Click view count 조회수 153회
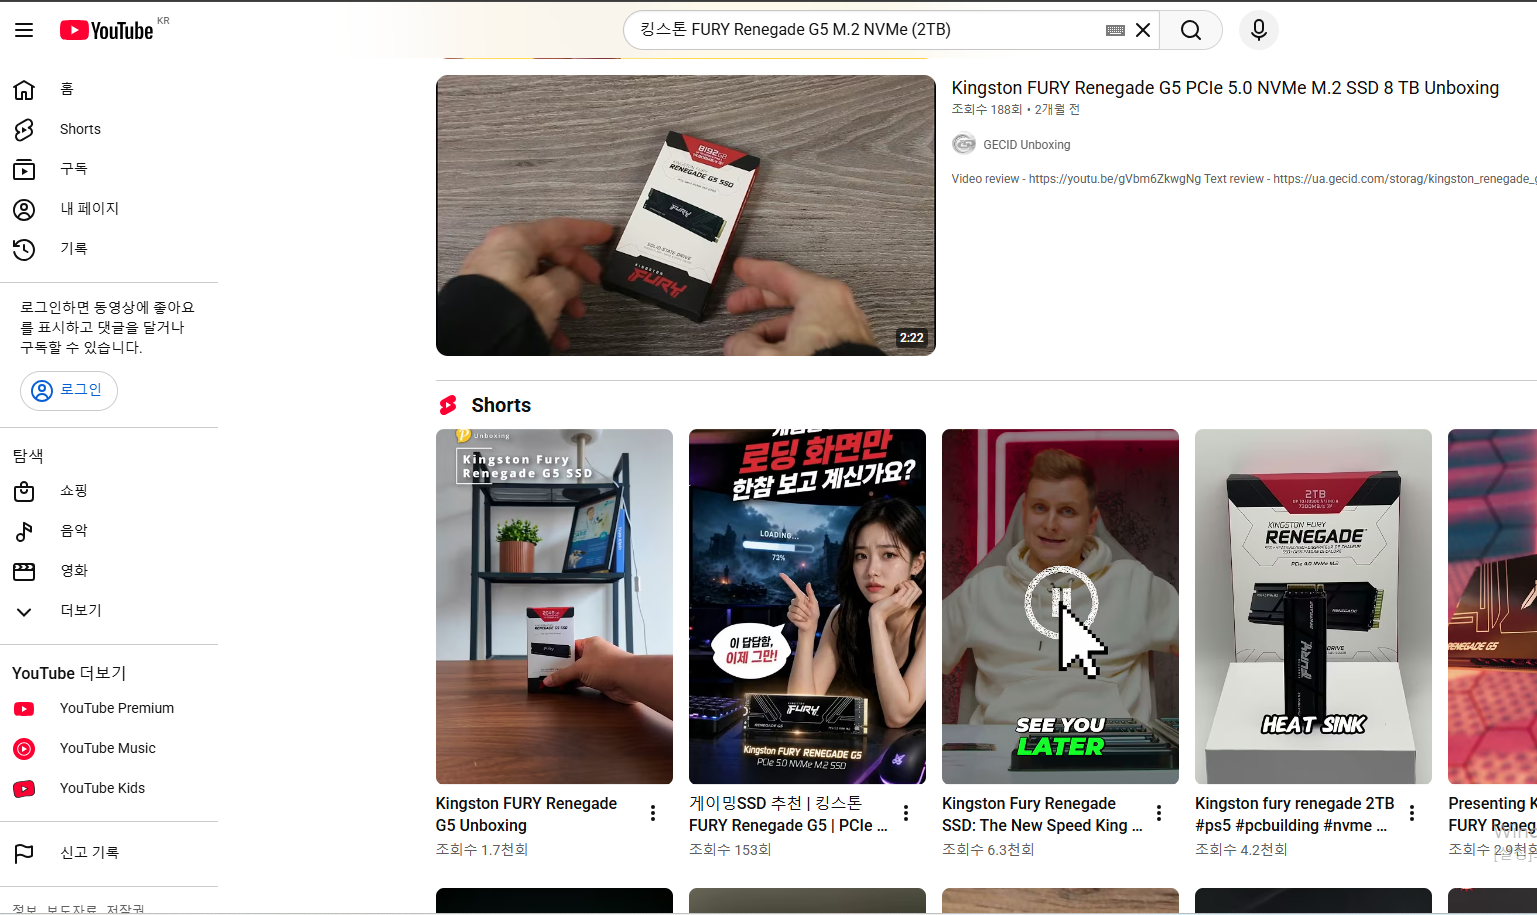1537x915 pixels. 730,850
